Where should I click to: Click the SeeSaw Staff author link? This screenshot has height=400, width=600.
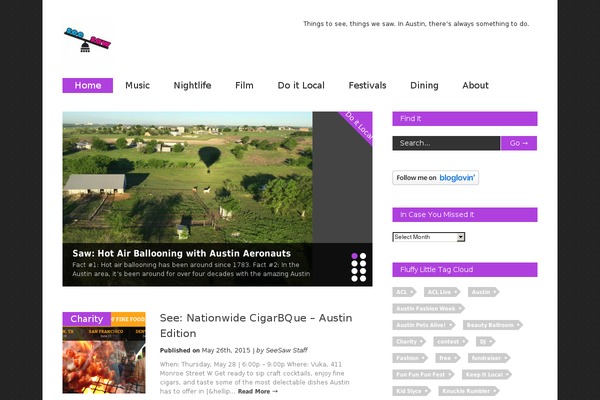pyautogui.click(x=286, y=350)
